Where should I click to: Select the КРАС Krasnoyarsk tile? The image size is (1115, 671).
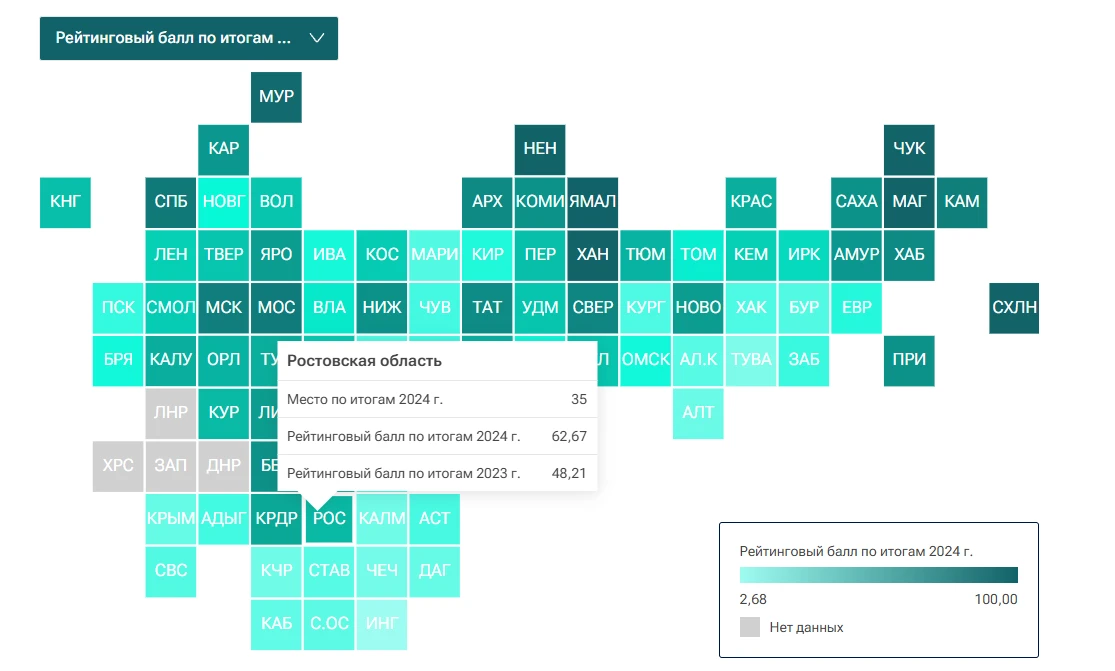(751, 202)
